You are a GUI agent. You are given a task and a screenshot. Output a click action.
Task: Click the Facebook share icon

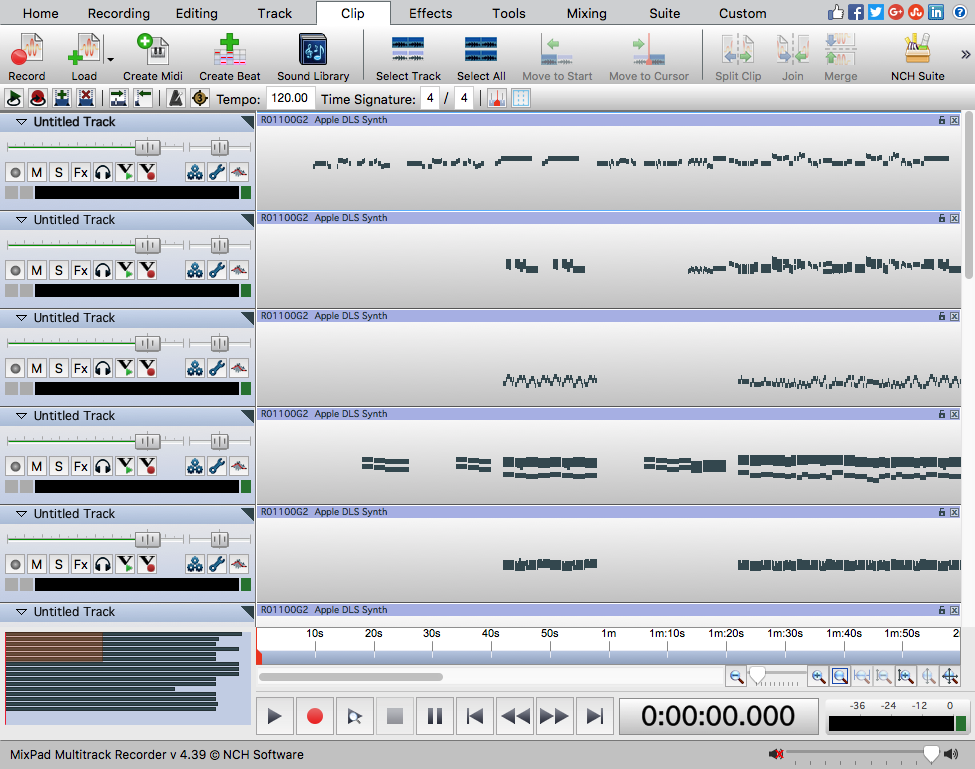click(x=856, y=12)
